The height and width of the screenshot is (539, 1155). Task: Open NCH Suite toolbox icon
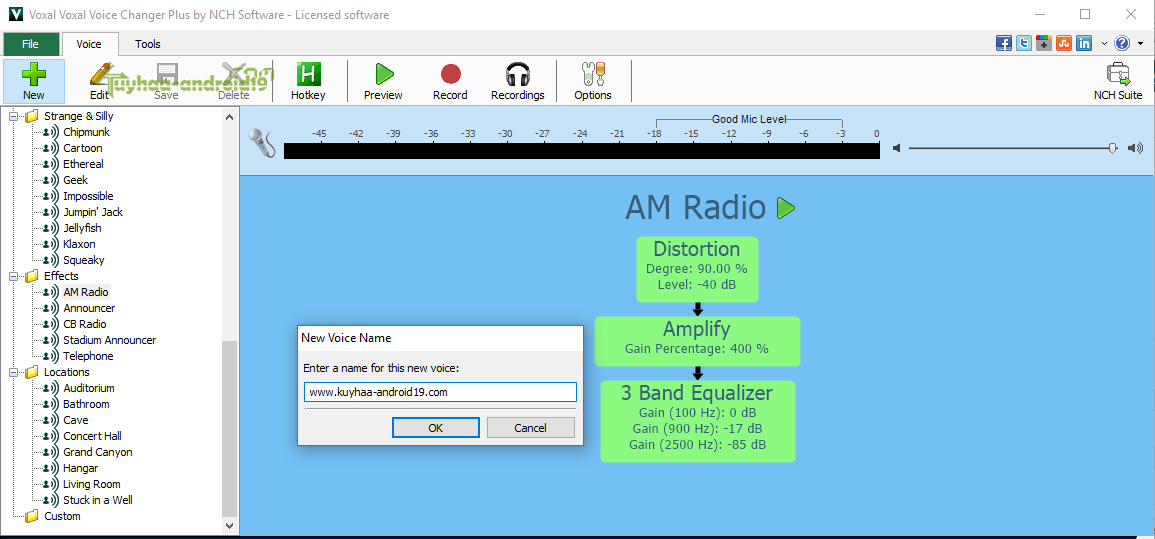coord(1118,75)
